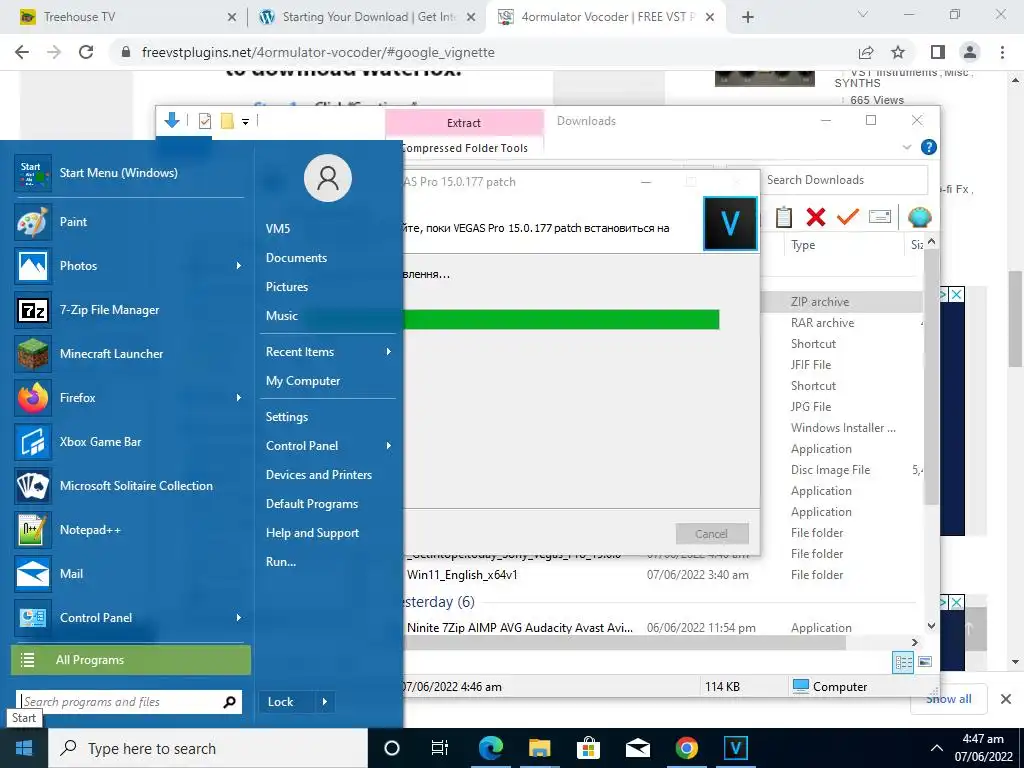Open Paint from the start menu
This screenshot has height=768, width=1024.
127,222
